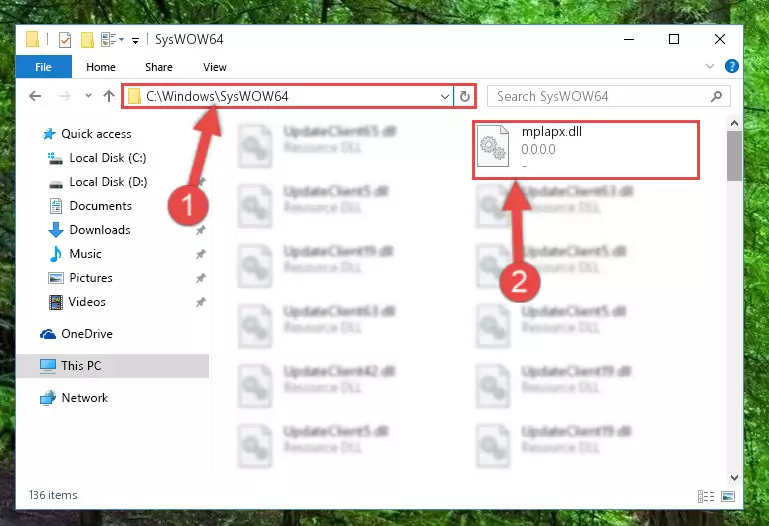
Task: Click the mplapx.dll gear file icon
Action: click(493, 146)
